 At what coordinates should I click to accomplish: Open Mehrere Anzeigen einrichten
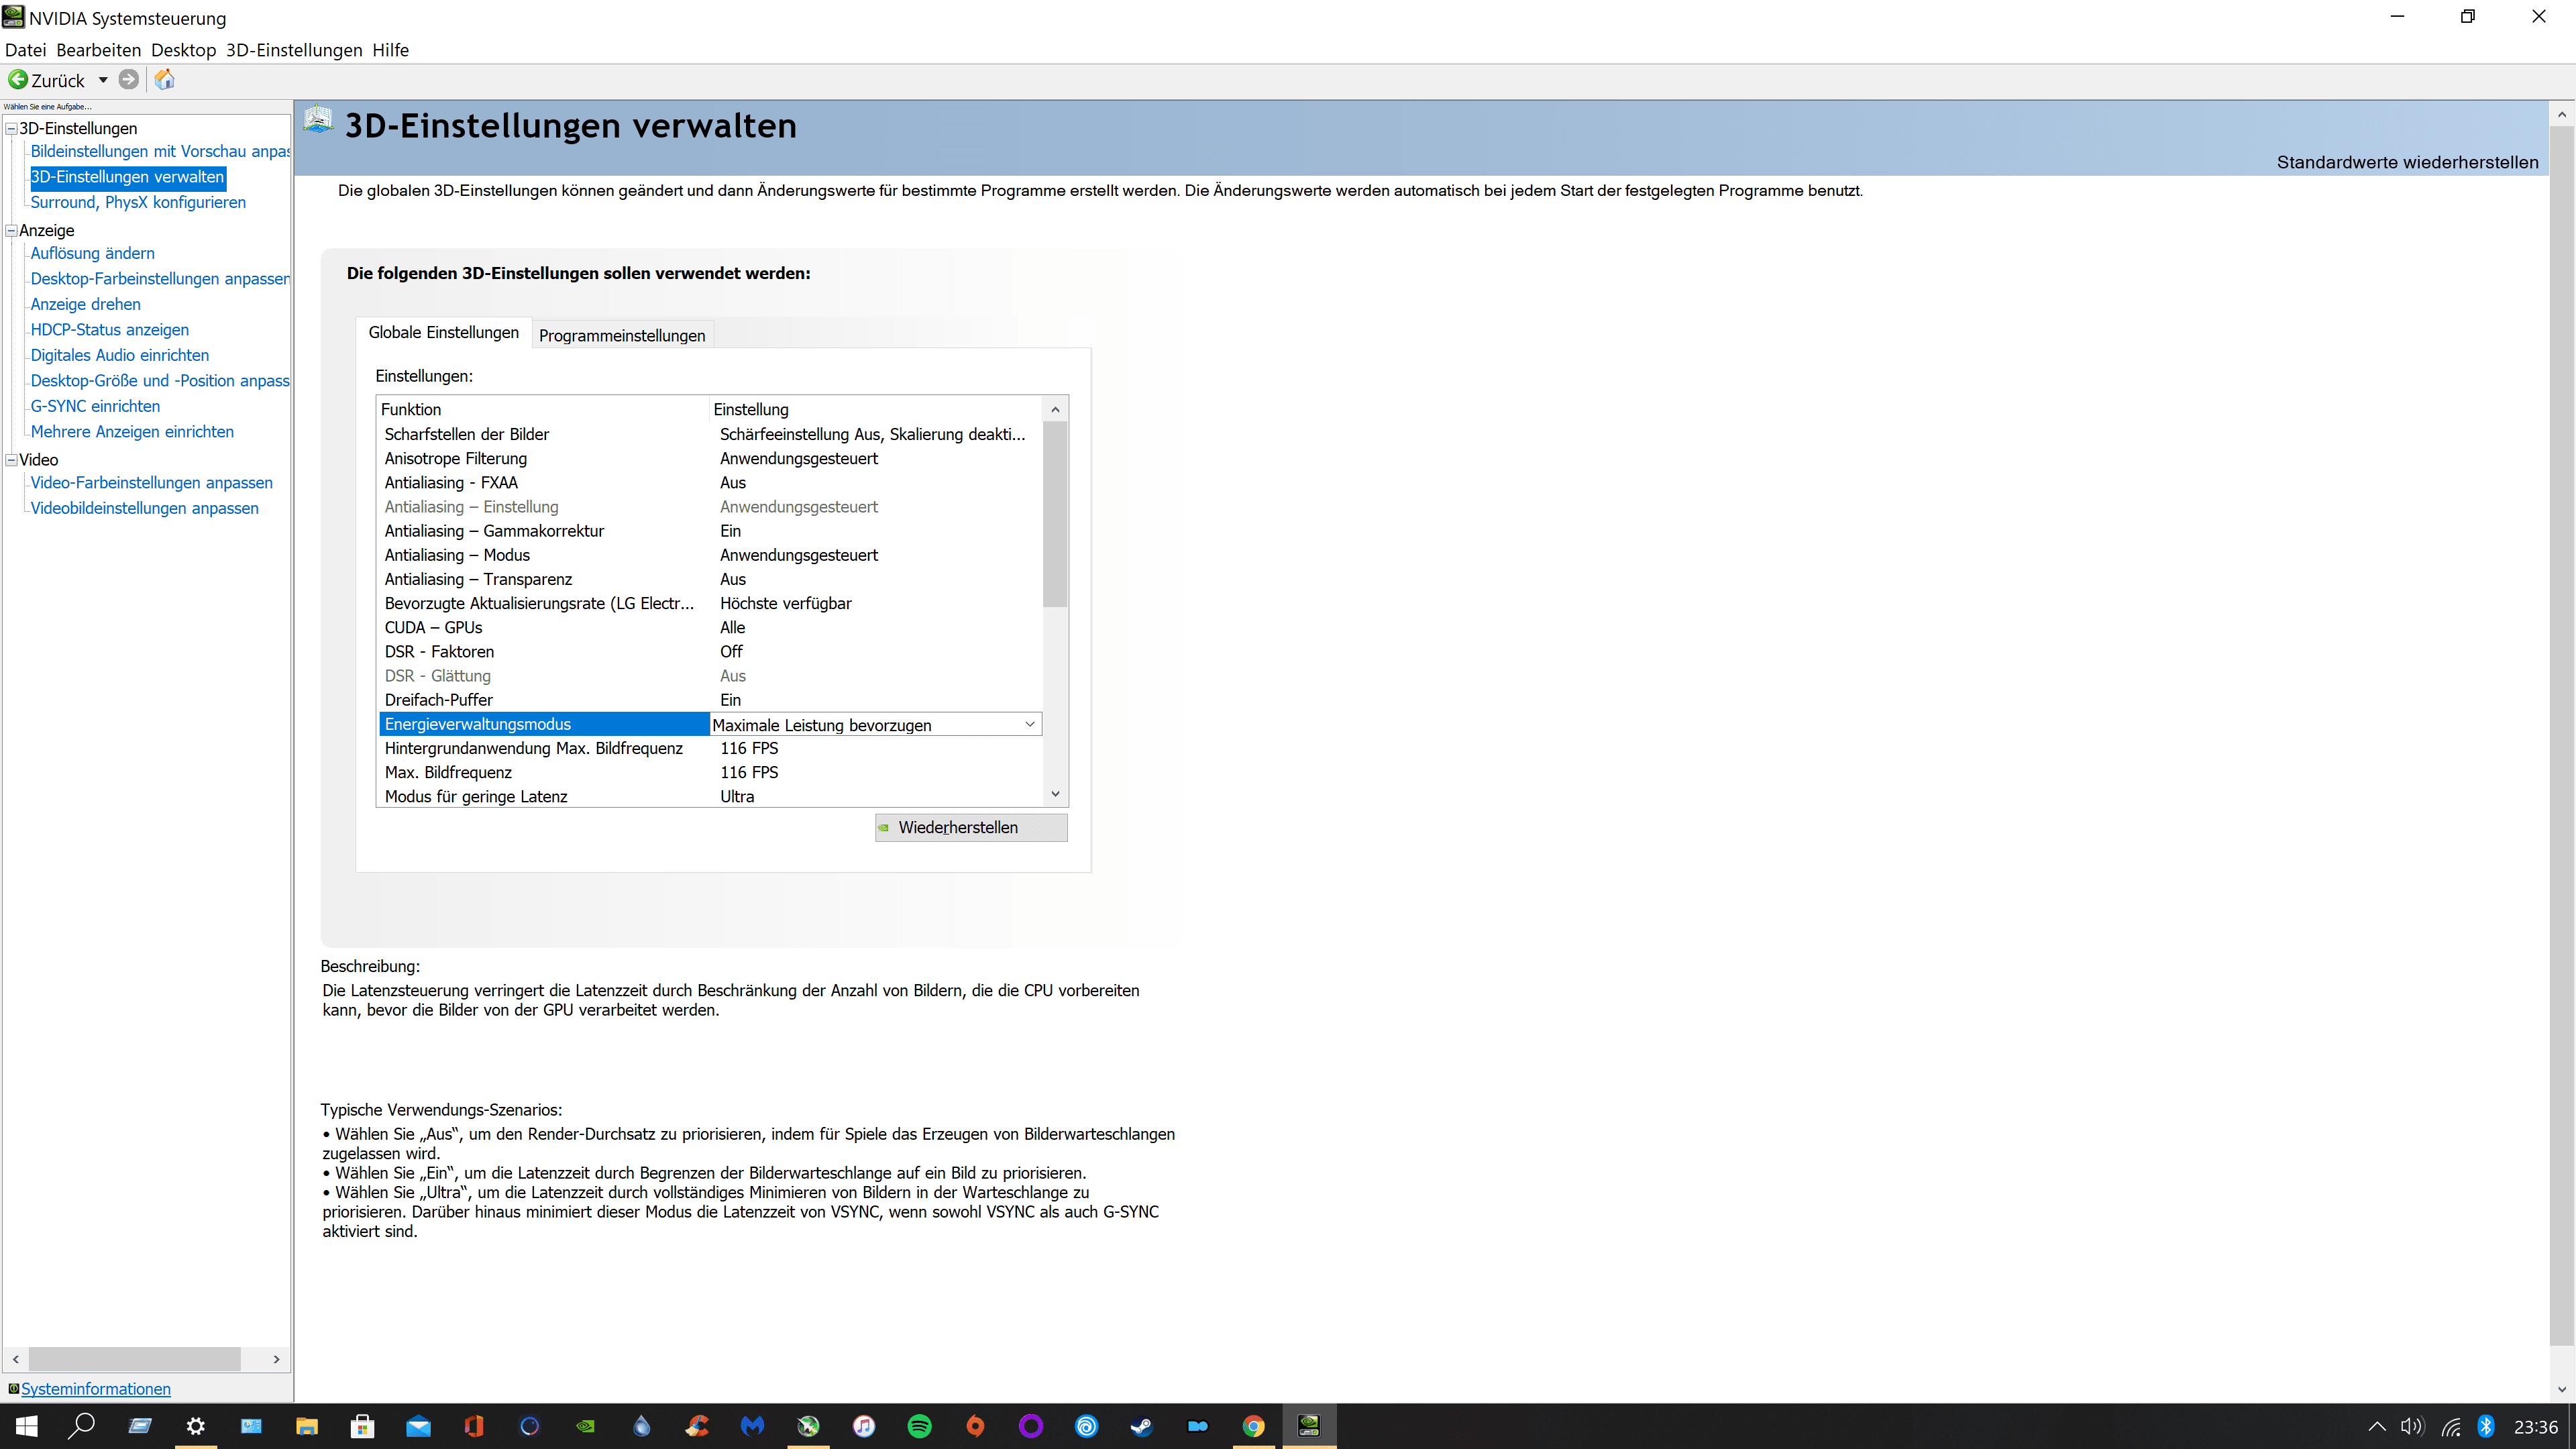[132, 432]
